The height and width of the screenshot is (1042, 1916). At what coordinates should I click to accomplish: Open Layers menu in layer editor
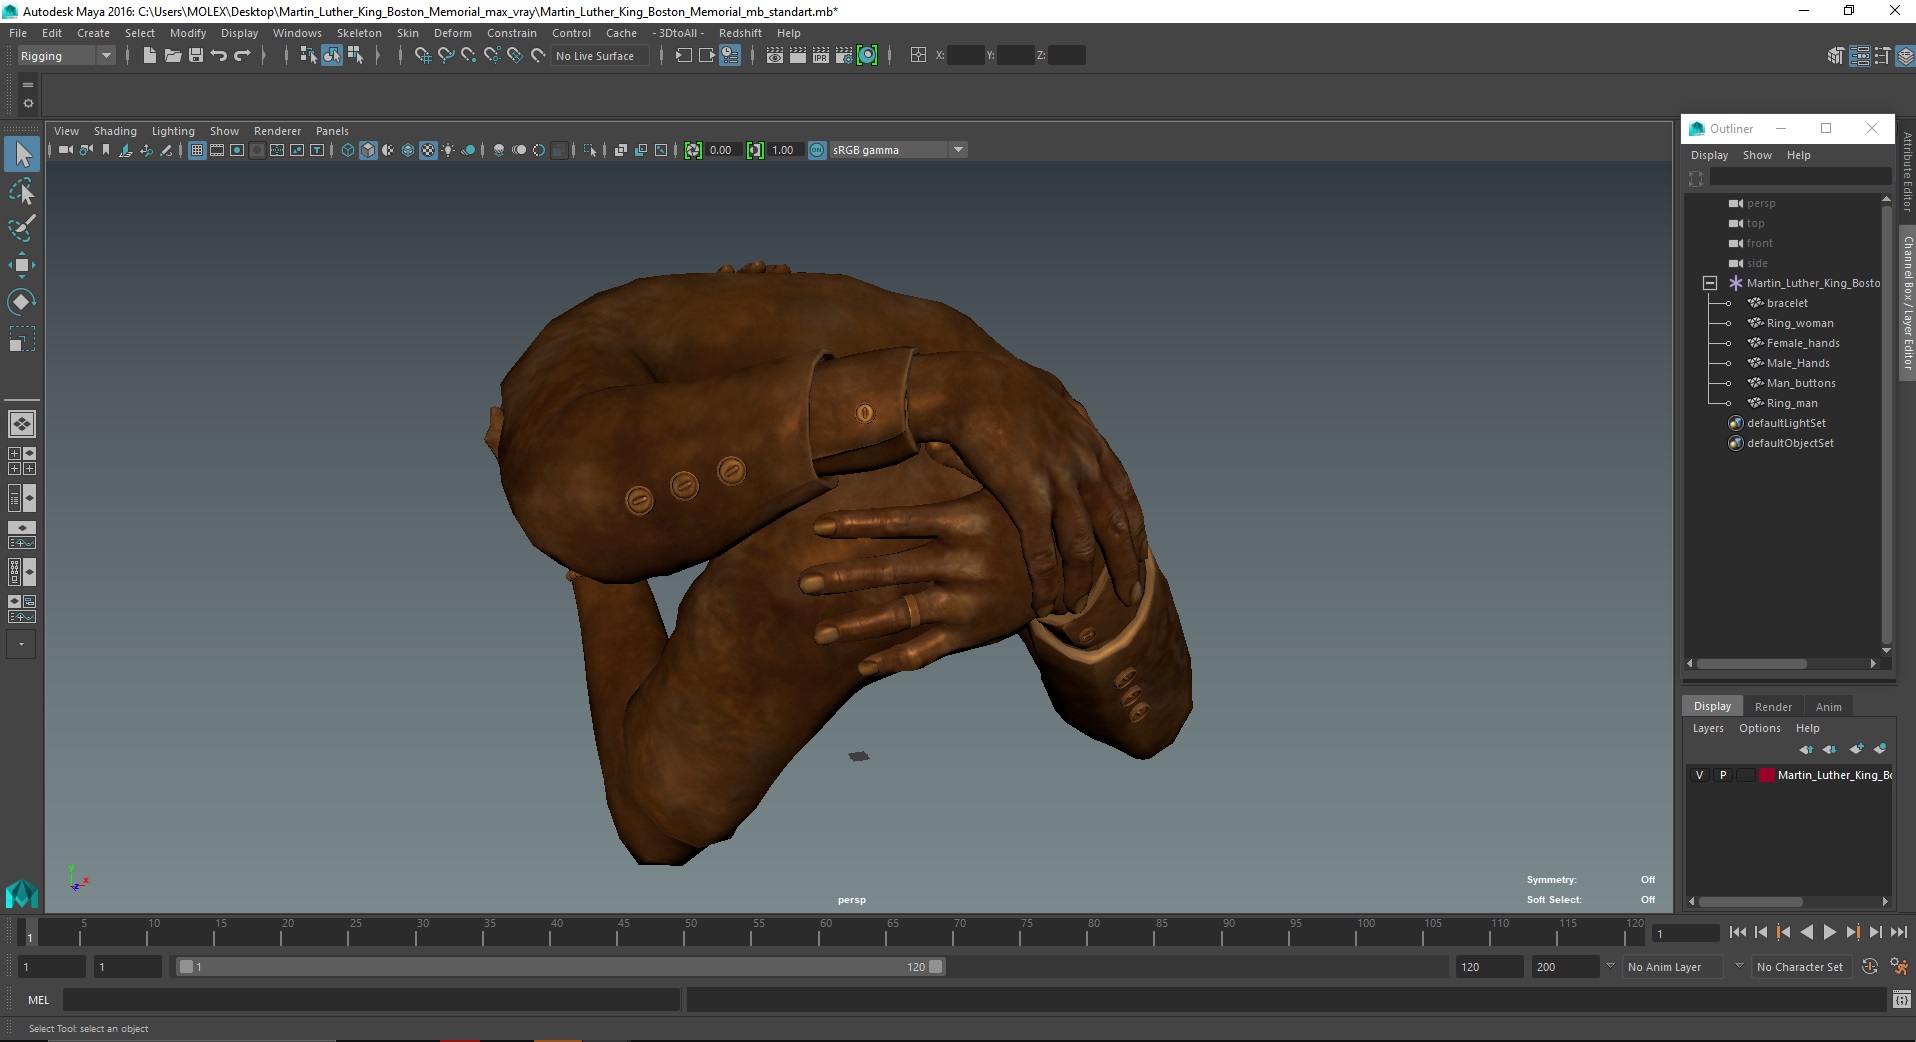(1708, 728)
